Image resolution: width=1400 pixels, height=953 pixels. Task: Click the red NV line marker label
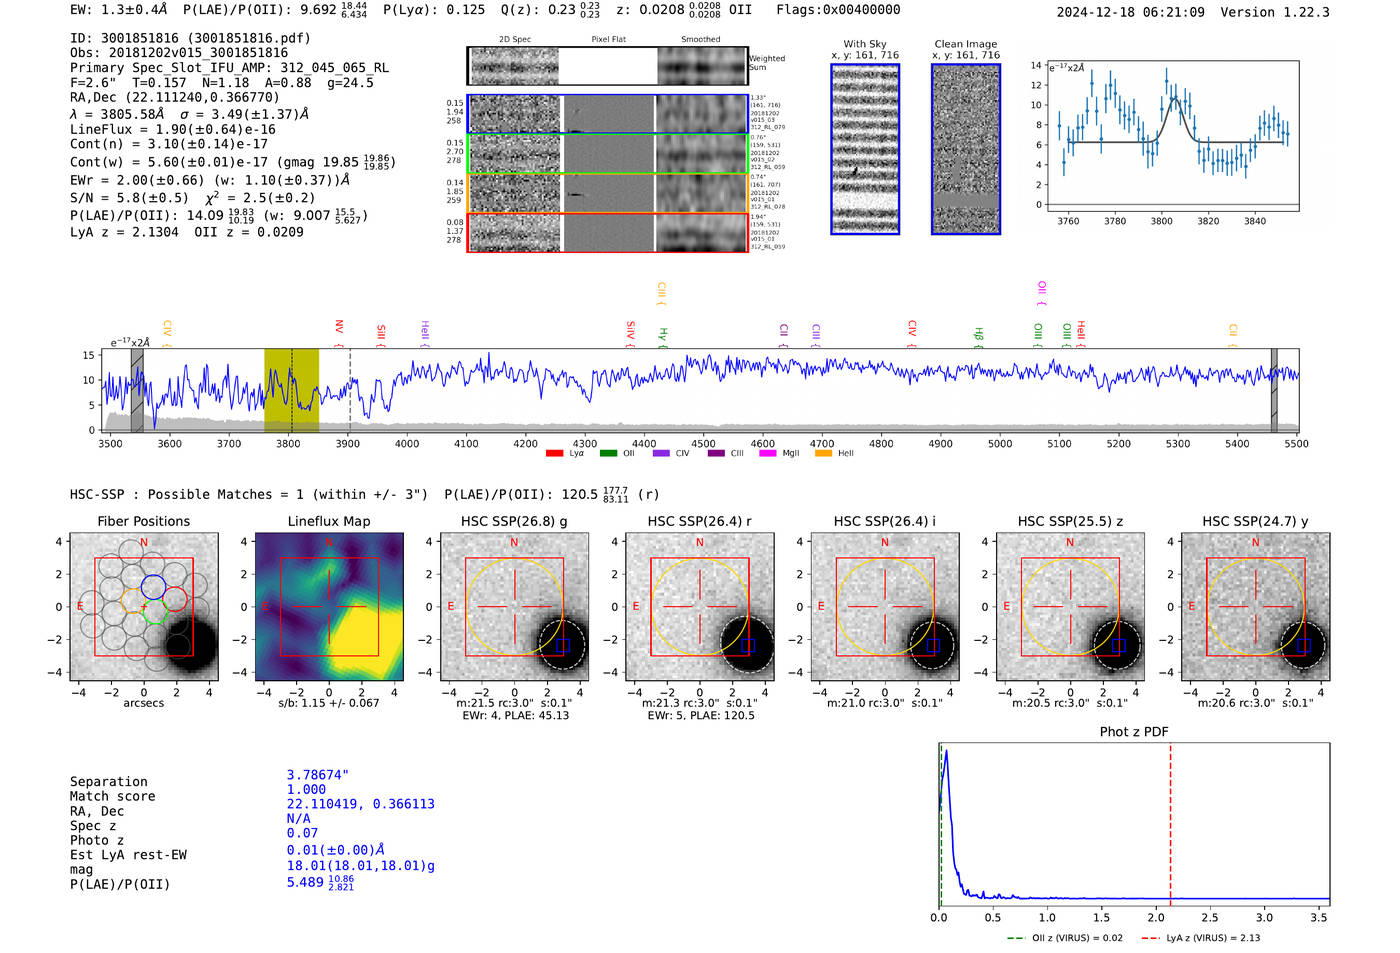pyautogui.click(x=339, y=328)
